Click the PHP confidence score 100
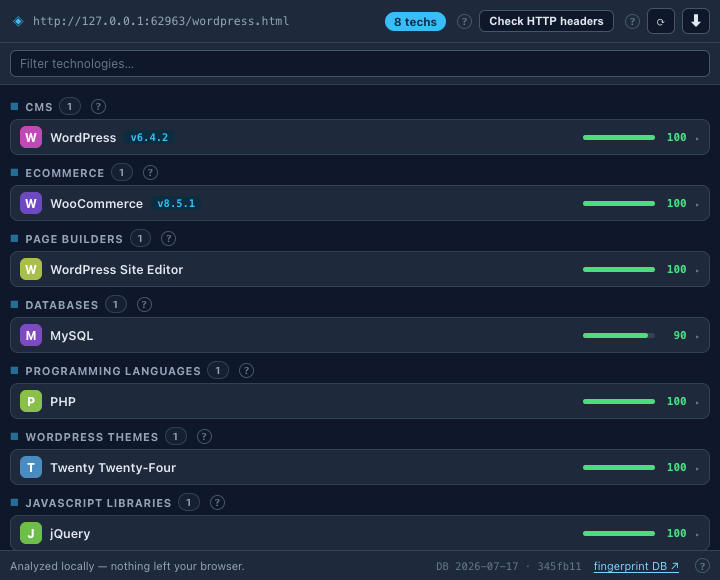This screenshot has height=580, width=720. (676, 401)
